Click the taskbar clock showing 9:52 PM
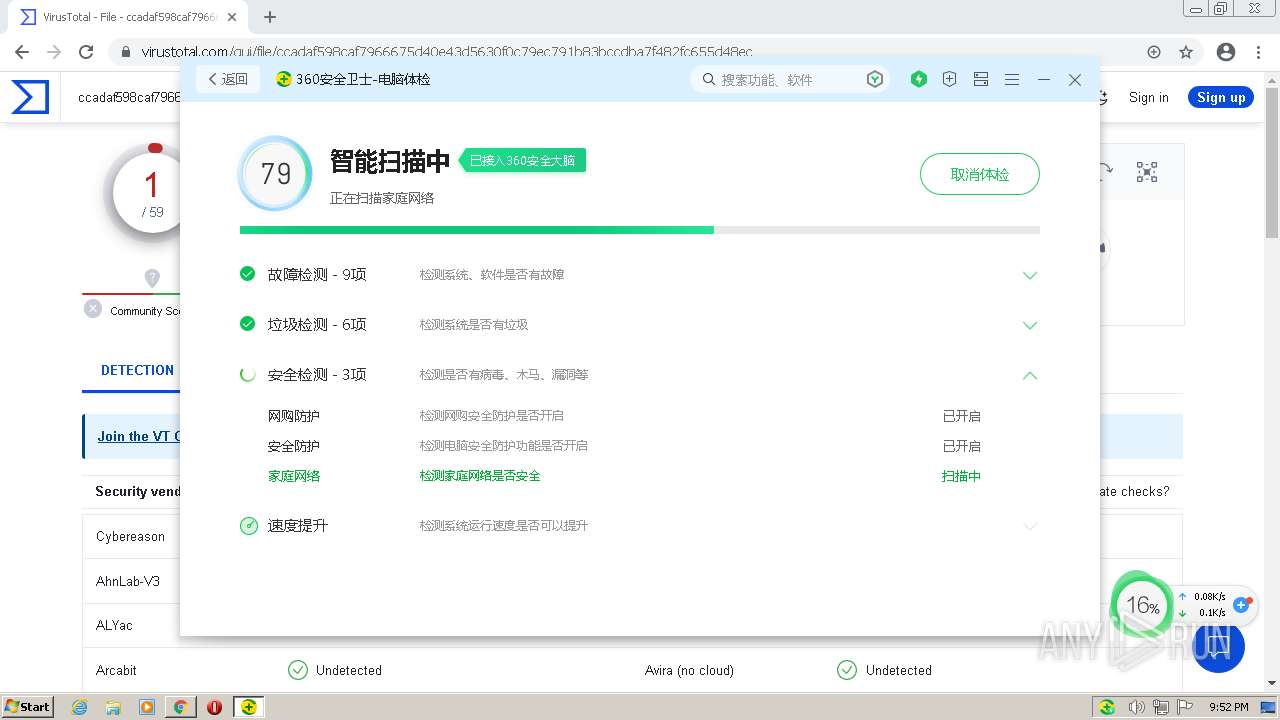The height and width of the screenshot is (720, 1280). pyautogui.click(x=1228, y=707)
